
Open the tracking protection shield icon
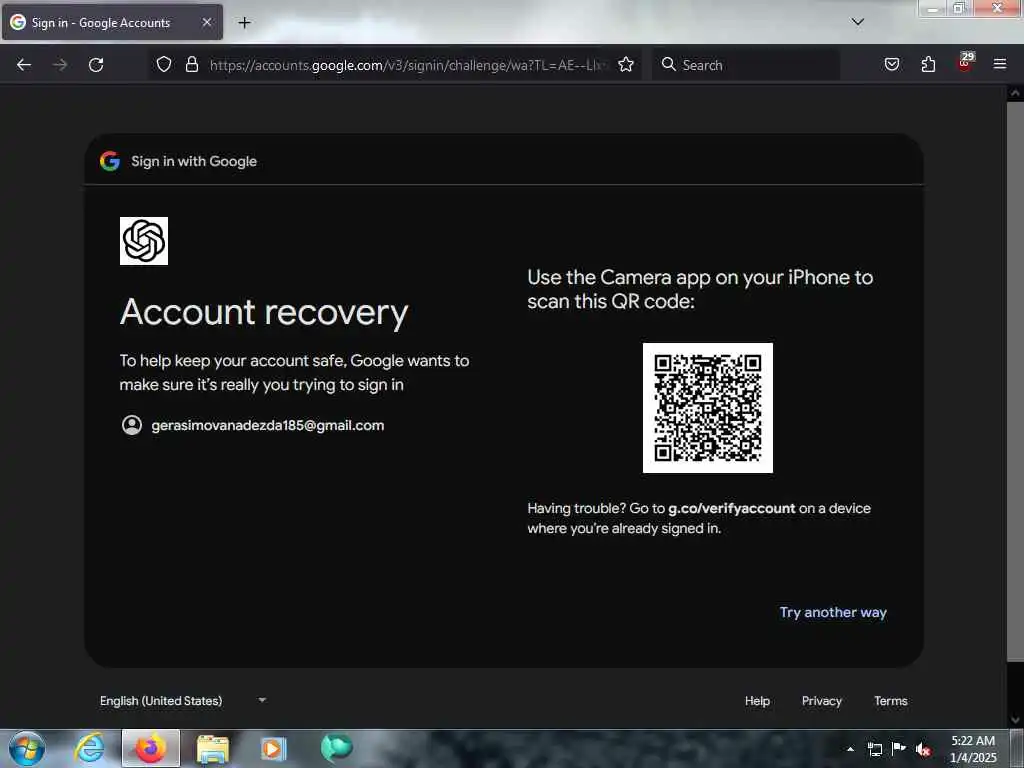[x=164, y=64]
